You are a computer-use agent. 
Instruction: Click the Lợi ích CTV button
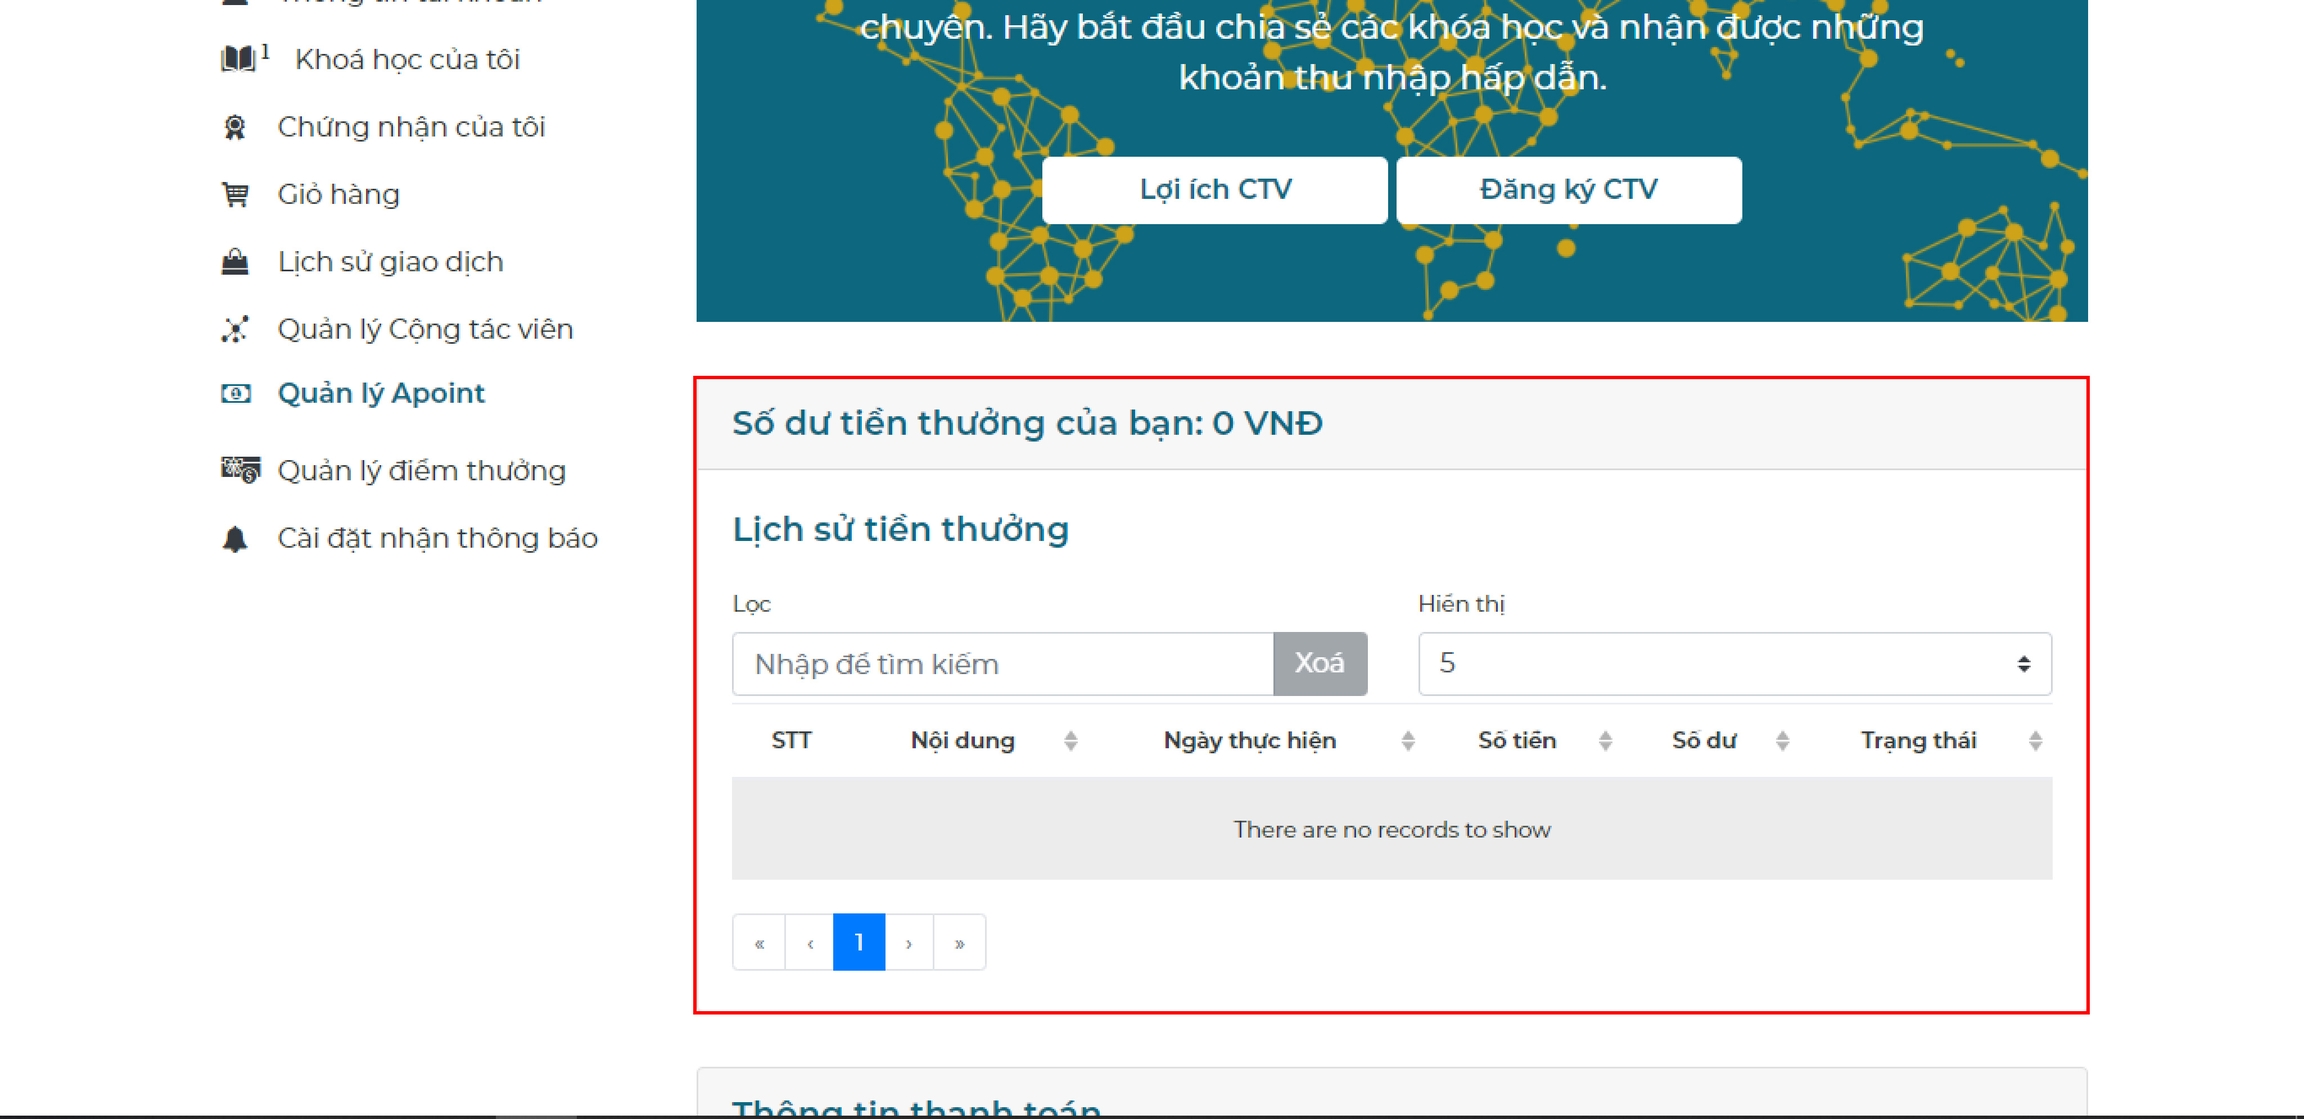tap(1214, 190)
